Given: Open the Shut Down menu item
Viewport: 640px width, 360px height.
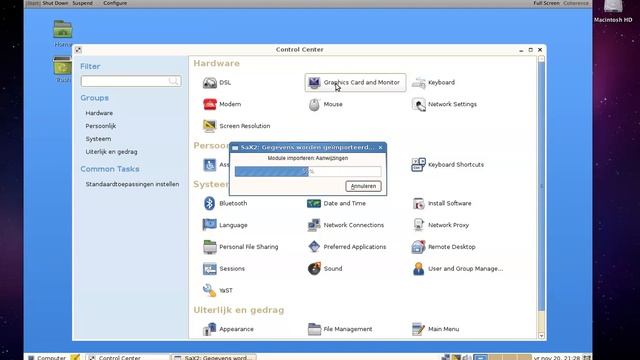Looking at the screenshot, I should point(55,3).
